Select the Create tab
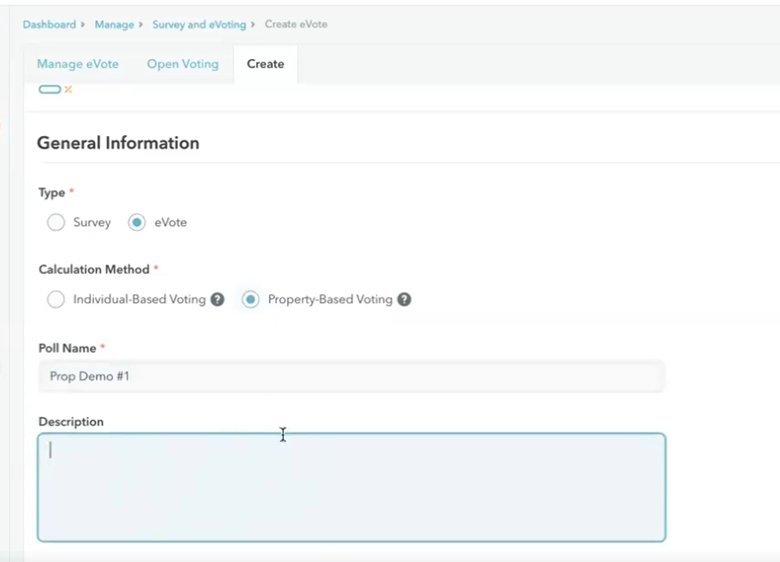Screen dimensions: 780x562 click(265, 64)
